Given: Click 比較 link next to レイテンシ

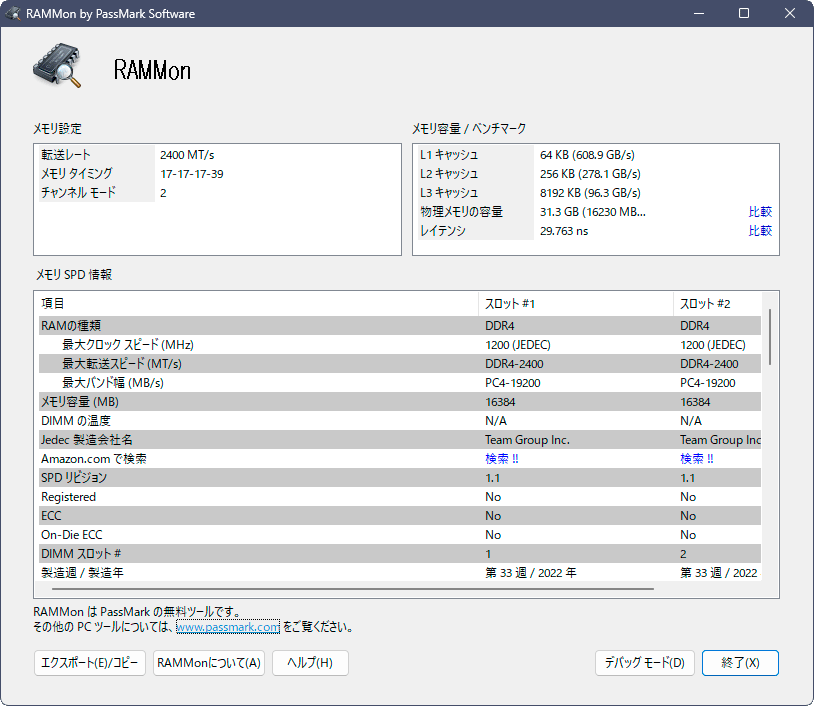Looking at the screenshot, I should tap(759, 230).
